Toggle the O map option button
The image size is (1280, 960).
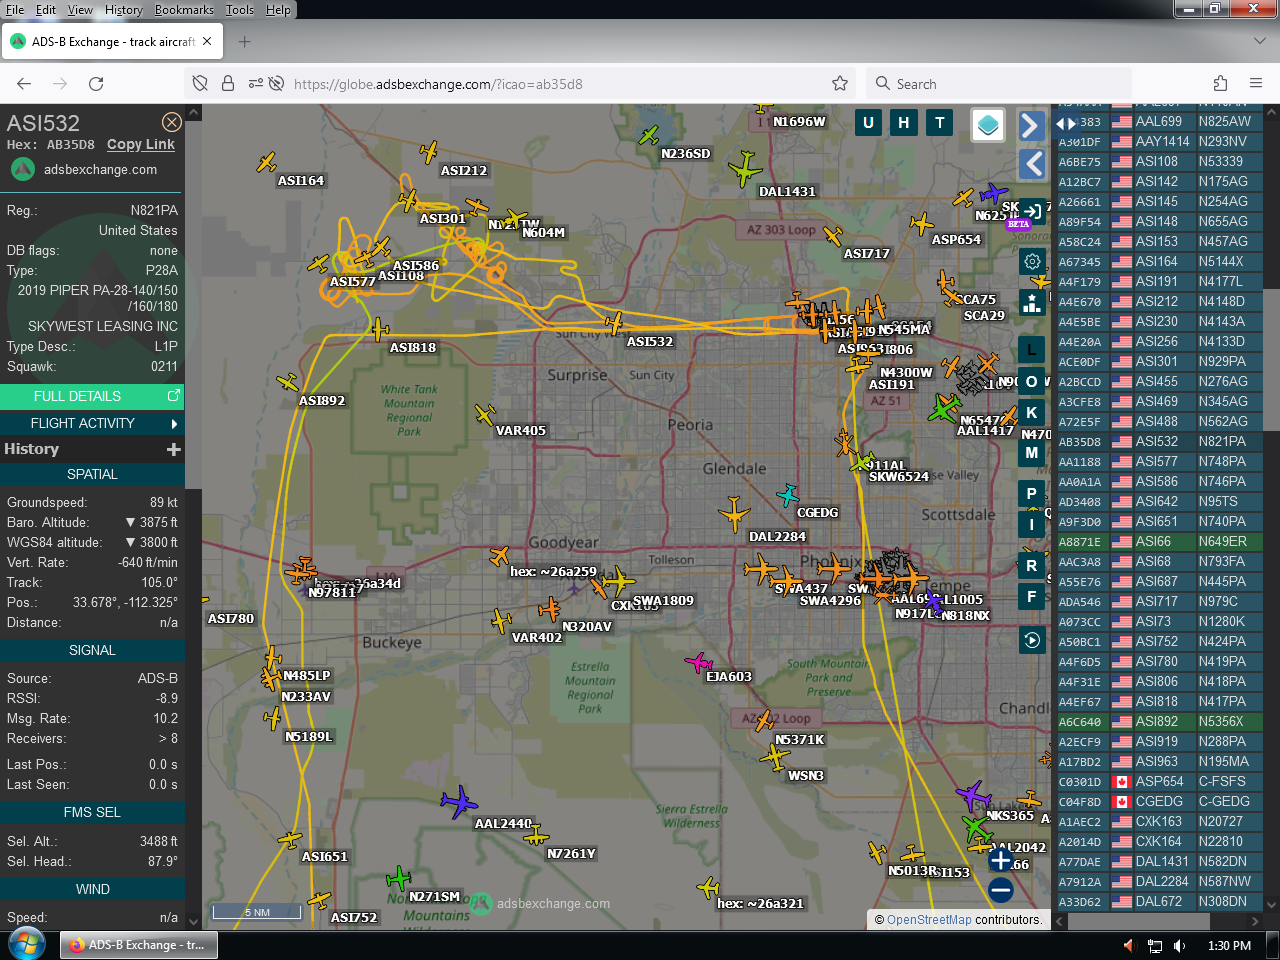[x=1032, y=381]
